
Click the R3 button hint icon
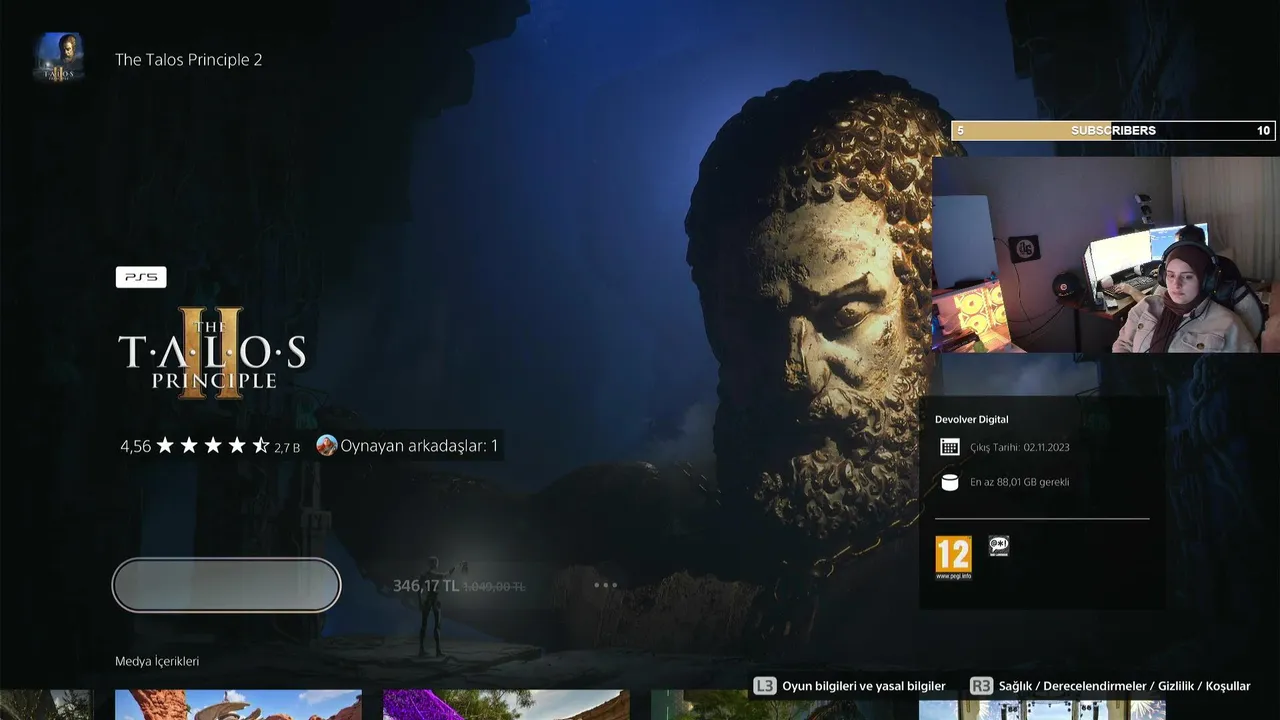981,686
